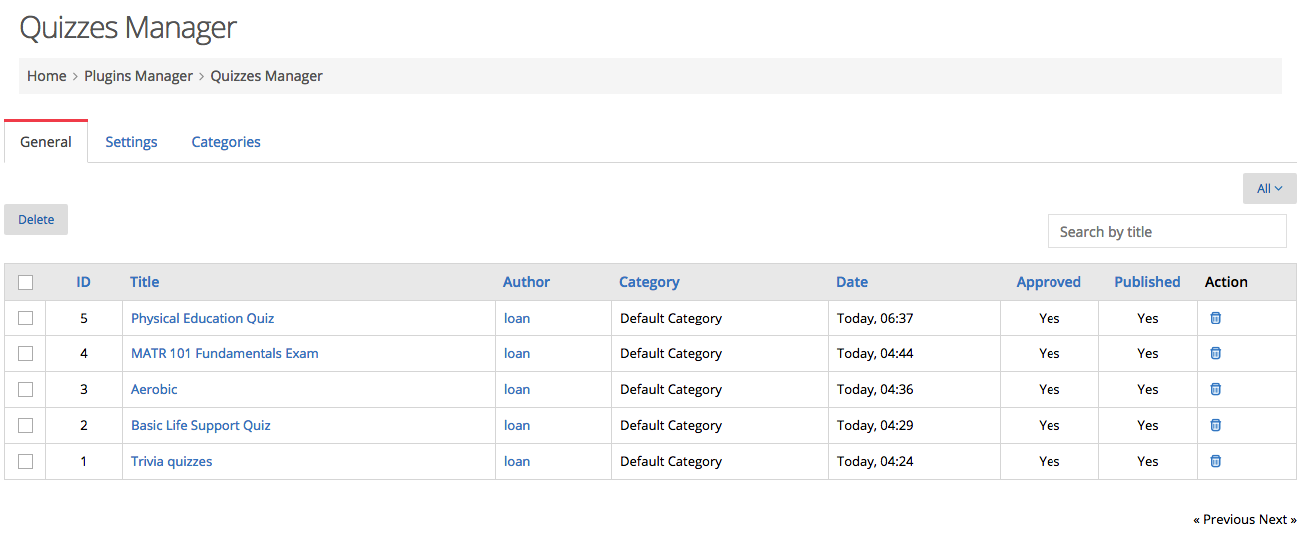1302x550 pixels.
Task: Switch to the Settings tab
Action: (x=131, y=142)
